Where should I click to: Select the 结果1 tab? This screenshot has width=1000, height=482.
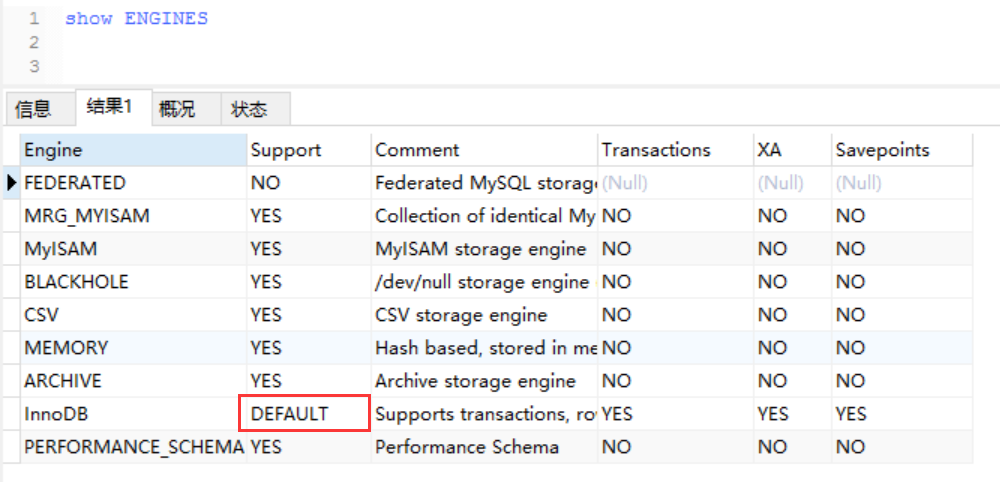coord(109,108)
